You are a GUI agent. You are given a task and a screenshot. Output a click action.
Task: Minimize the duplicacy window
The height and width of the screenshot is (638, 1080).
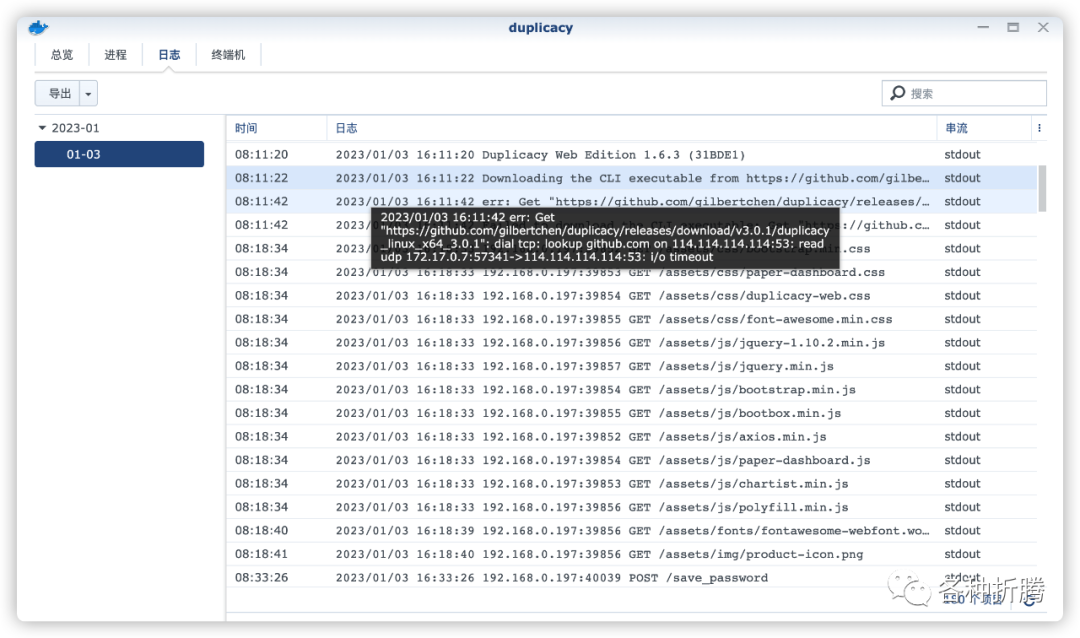click(x=983, y=28)
